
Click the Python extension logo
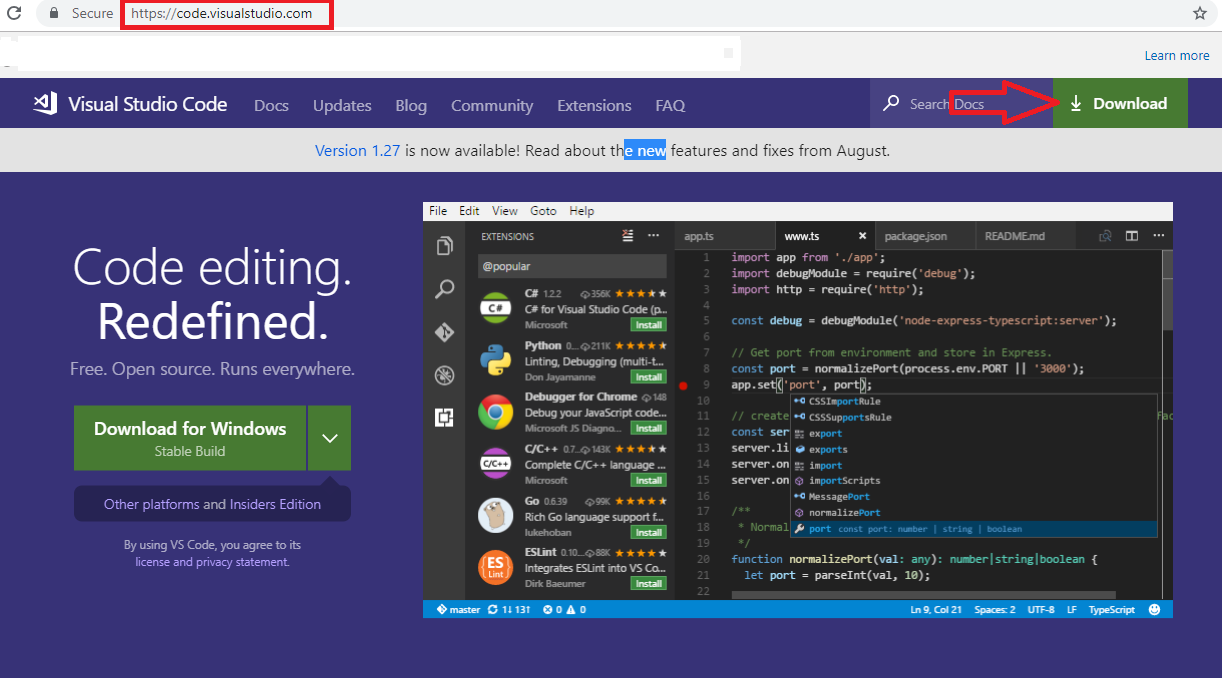(496, 360)
